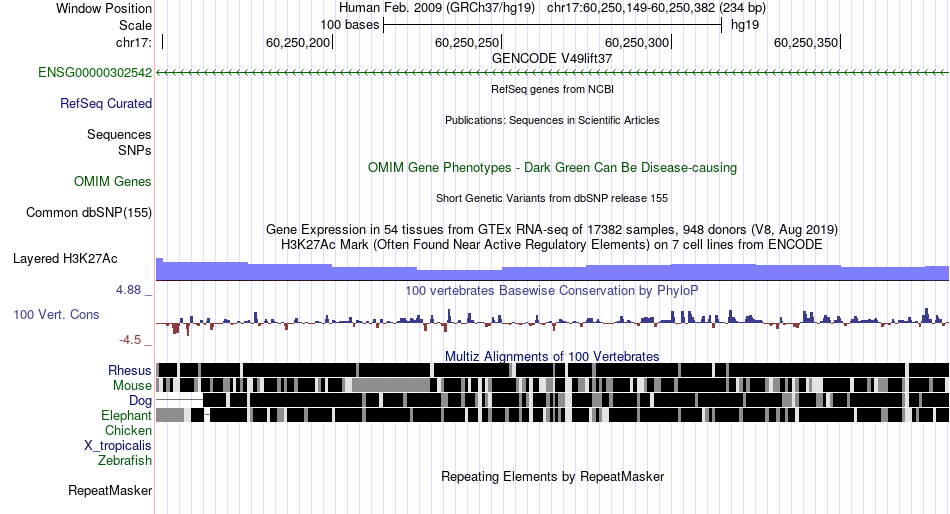Click Short Genetic Variants from dbSNP title

tap(552, 198)
